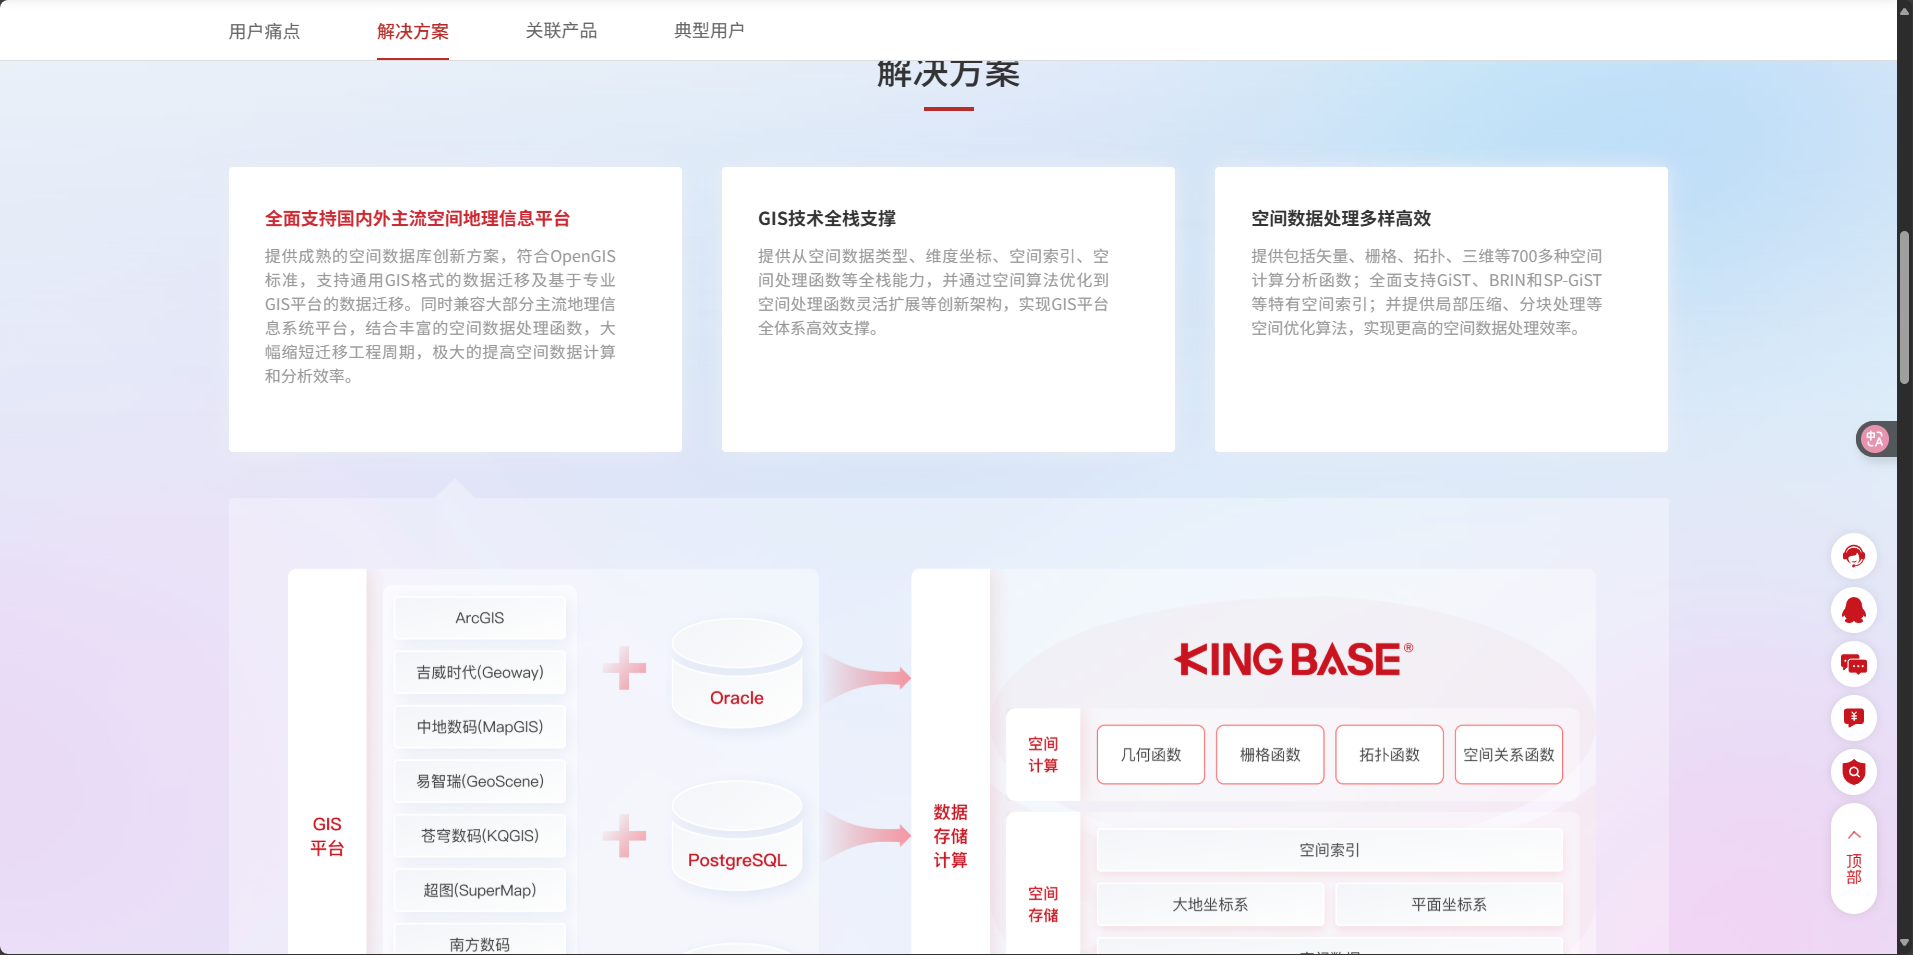Click the arrow pointing from PostgreSQL
The width and height of the screenshot is (1913, 955).
pos(866,836)
